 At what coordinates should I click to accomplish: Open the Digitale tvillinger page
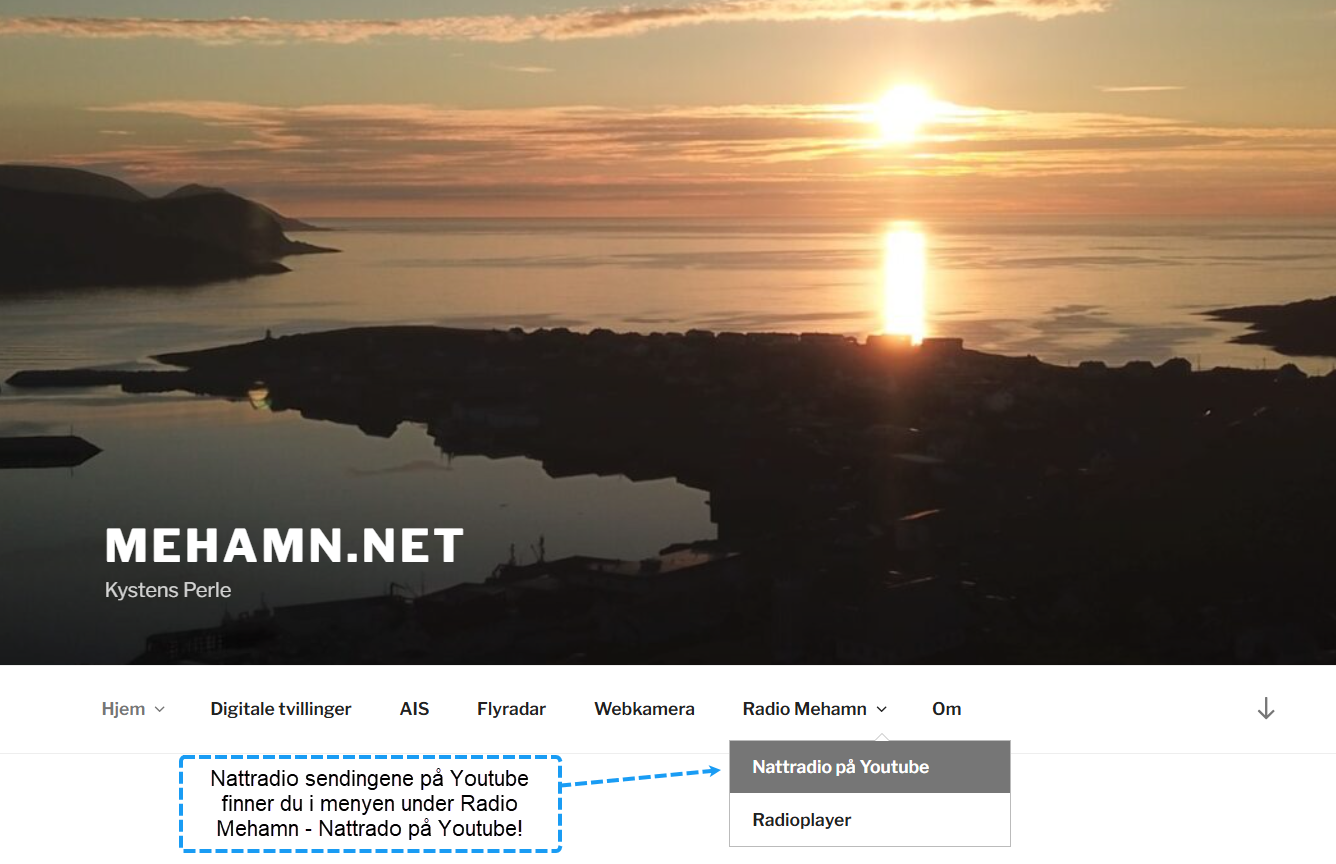click(x=281, y=709)
